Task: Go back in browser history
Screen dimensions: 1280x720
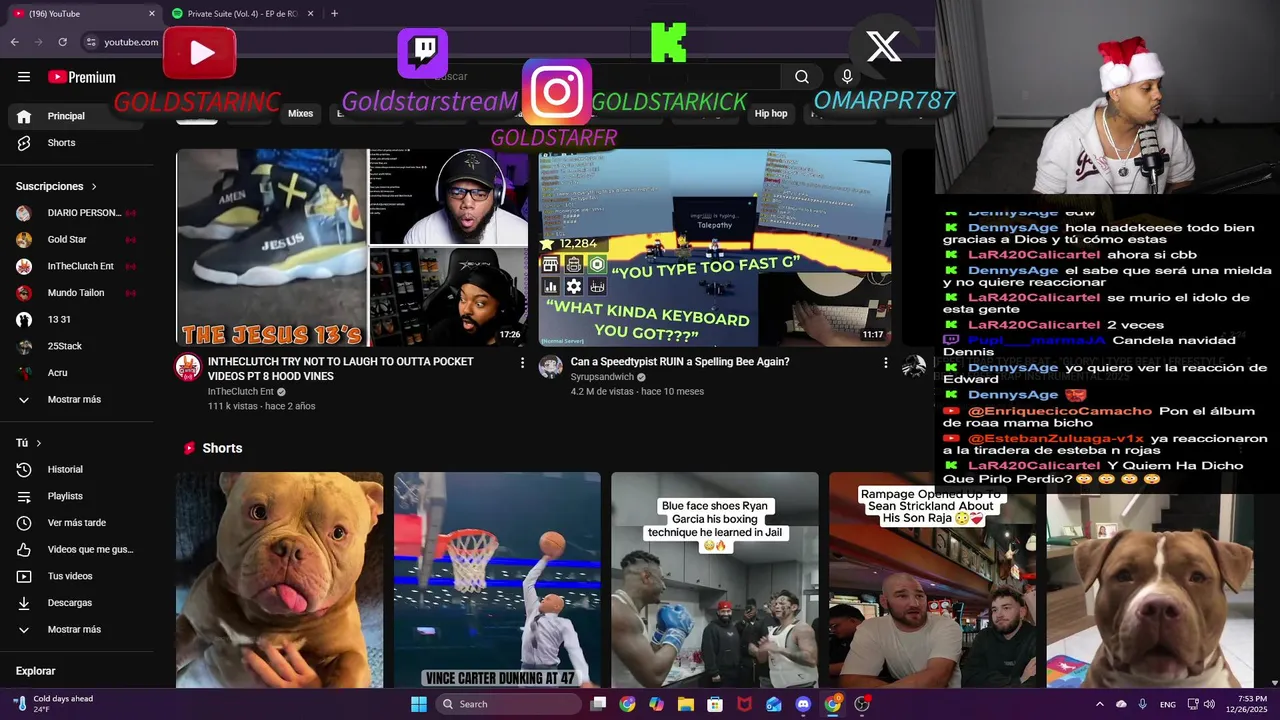Action: (x=14, y=42)
